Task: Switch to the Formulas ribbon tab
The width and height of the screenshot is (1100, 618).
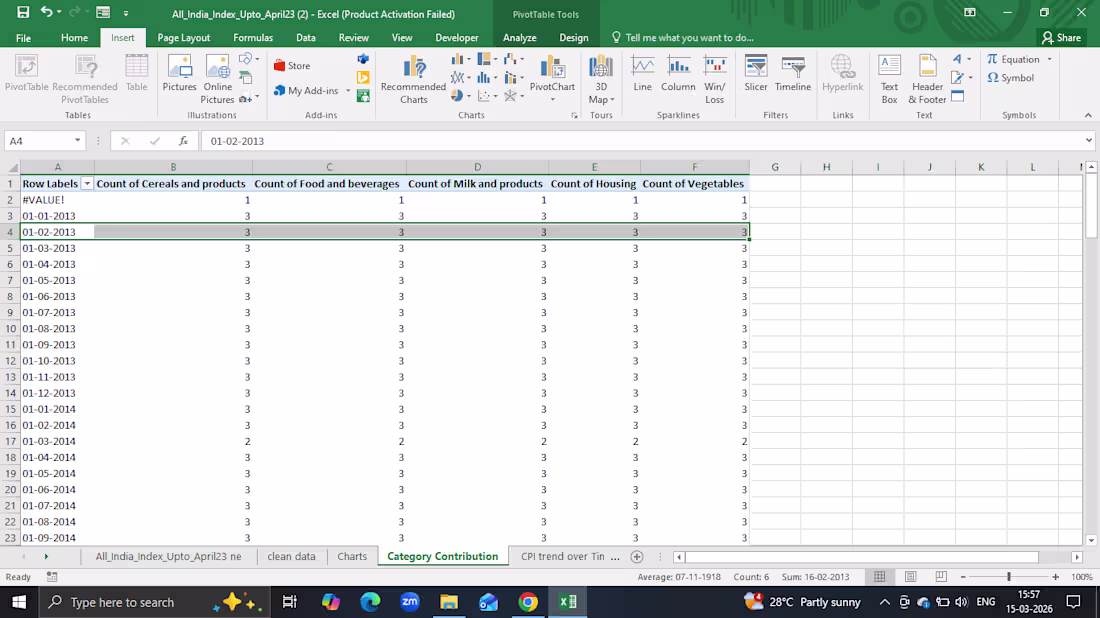Action: point(253,38)
